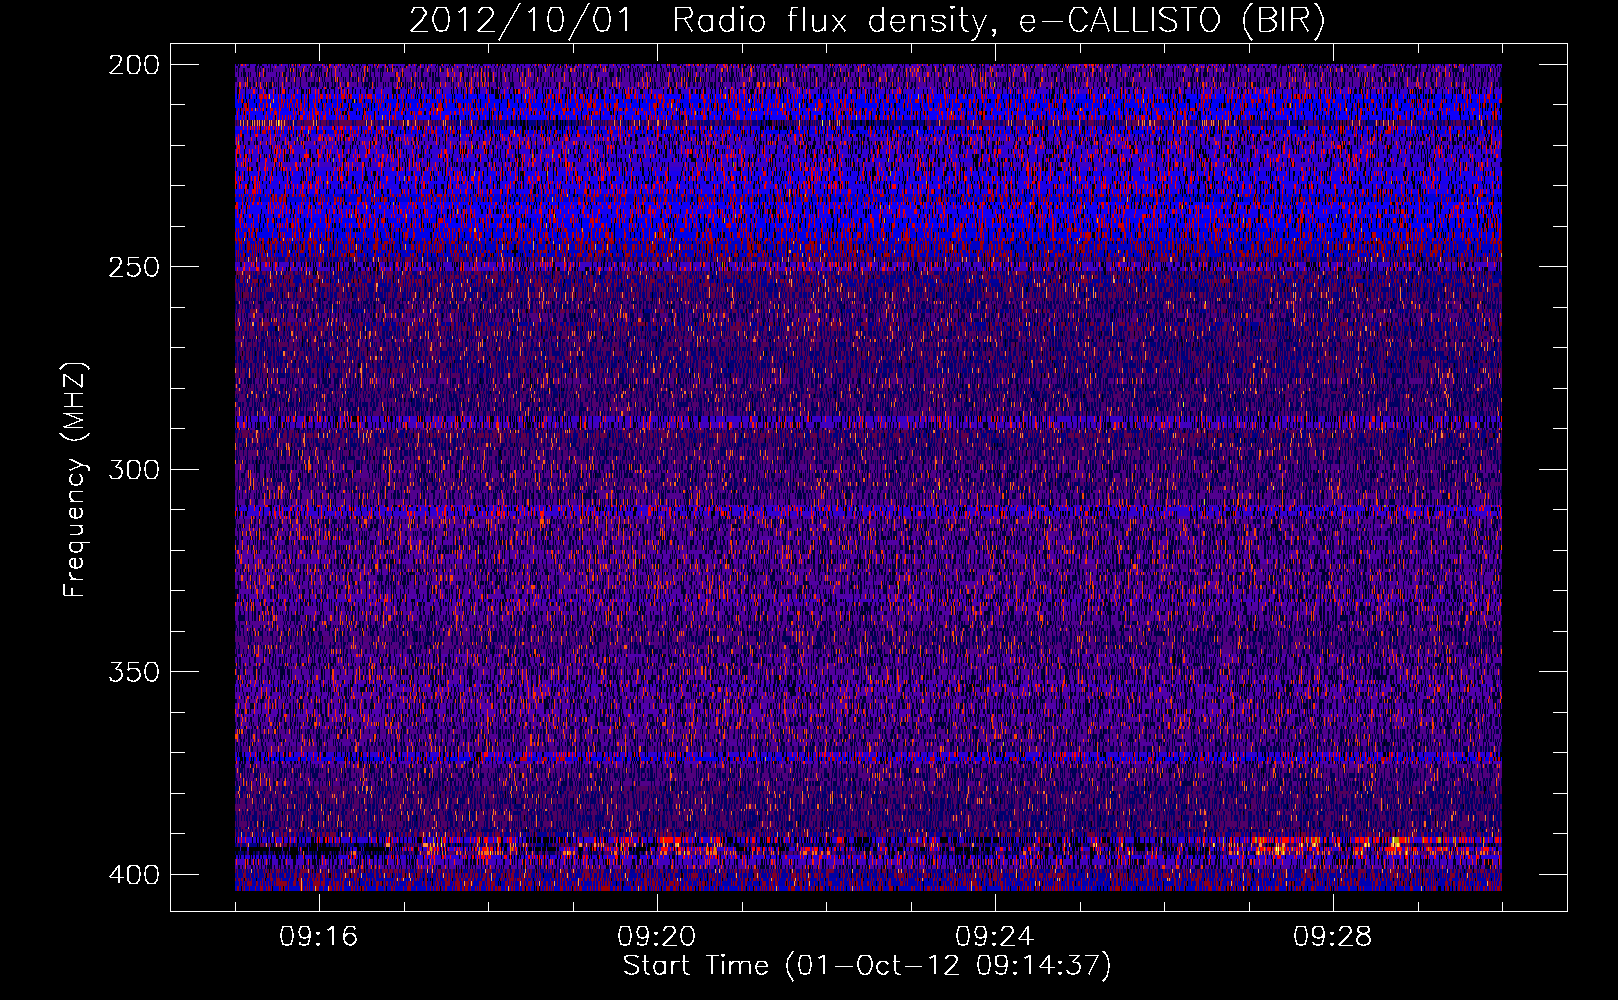1618x1000 pixels.
Task: Click the 09:28 time tick label
Action: (x=1333, y=937)
